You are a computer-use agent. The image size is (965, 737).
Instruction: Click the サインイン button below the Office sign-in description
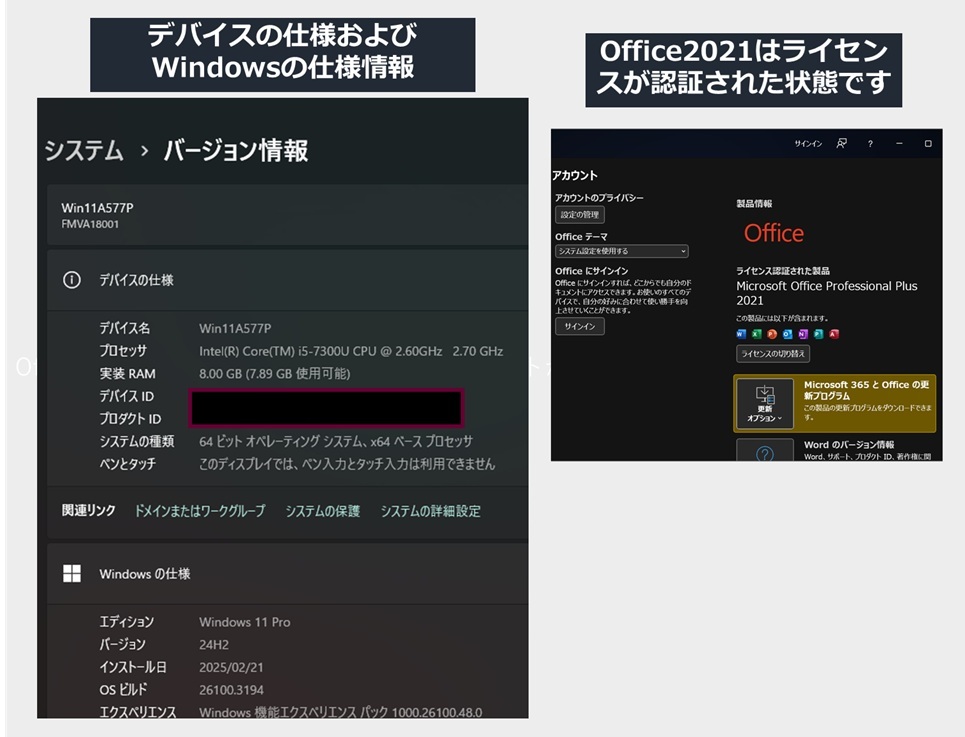[x=580, y=326]
